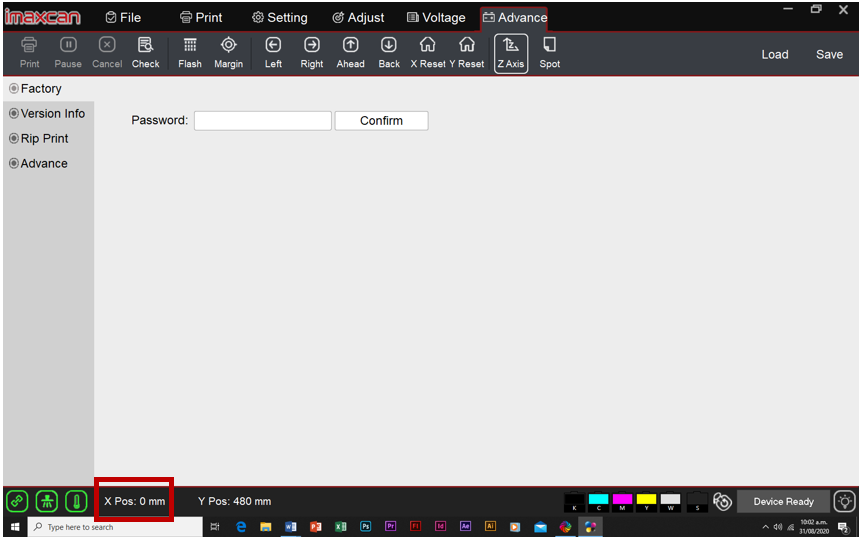This screenshot has height=544, width=863.
Task: Open the File menu
Action: pyautogui.click(x=123, y=18)
